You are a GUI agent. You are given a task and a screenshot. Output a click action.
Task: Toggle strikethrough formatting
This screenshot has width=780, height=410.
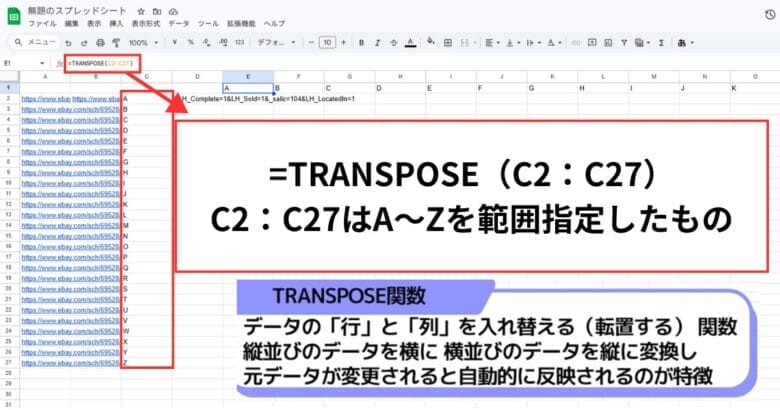393,43
